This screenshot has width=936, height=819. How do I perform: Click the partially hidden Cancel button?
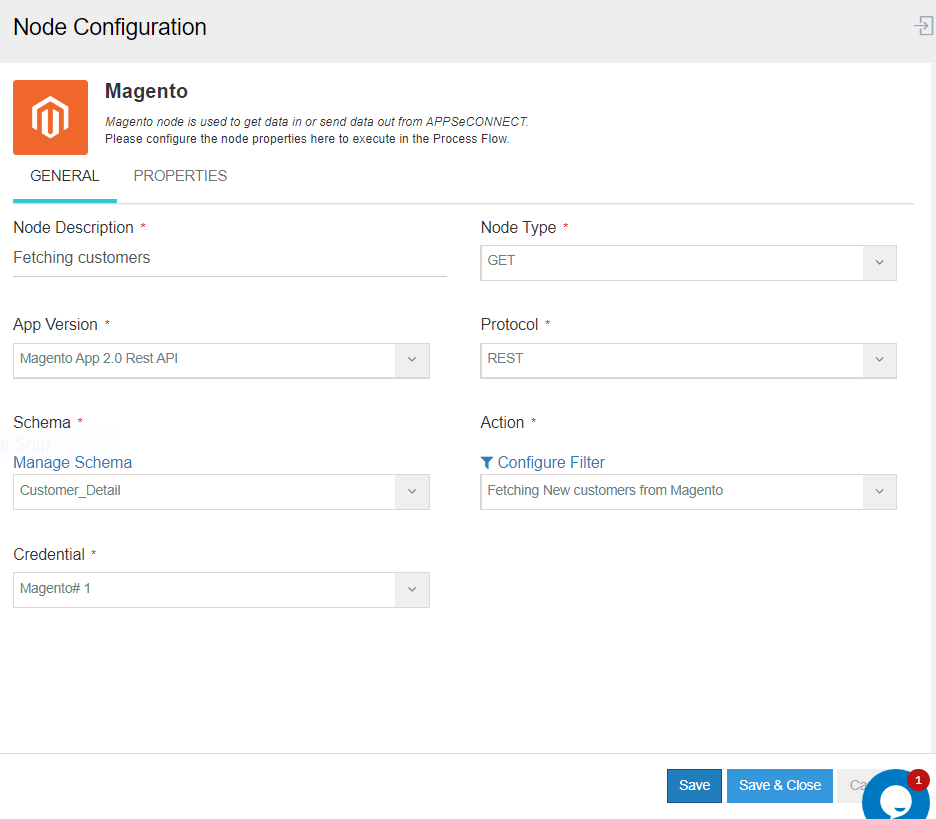coord(850,785)
